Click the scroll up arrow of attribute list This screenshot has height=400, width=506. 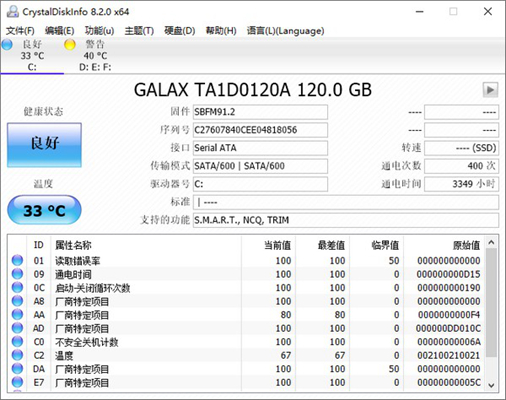[x=491, y=242]
